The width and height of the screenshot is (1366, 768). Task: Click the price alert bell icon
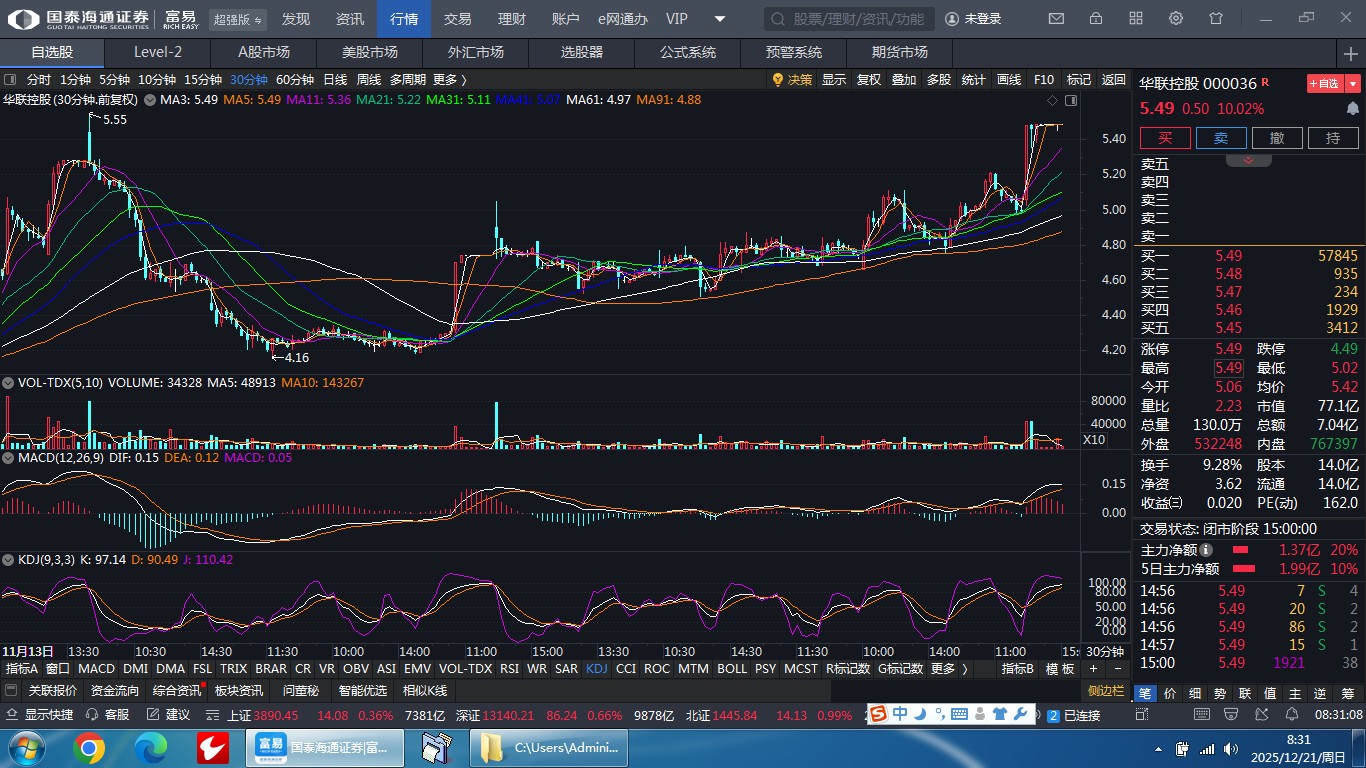pyautogui.click(x=1353, y=108)
